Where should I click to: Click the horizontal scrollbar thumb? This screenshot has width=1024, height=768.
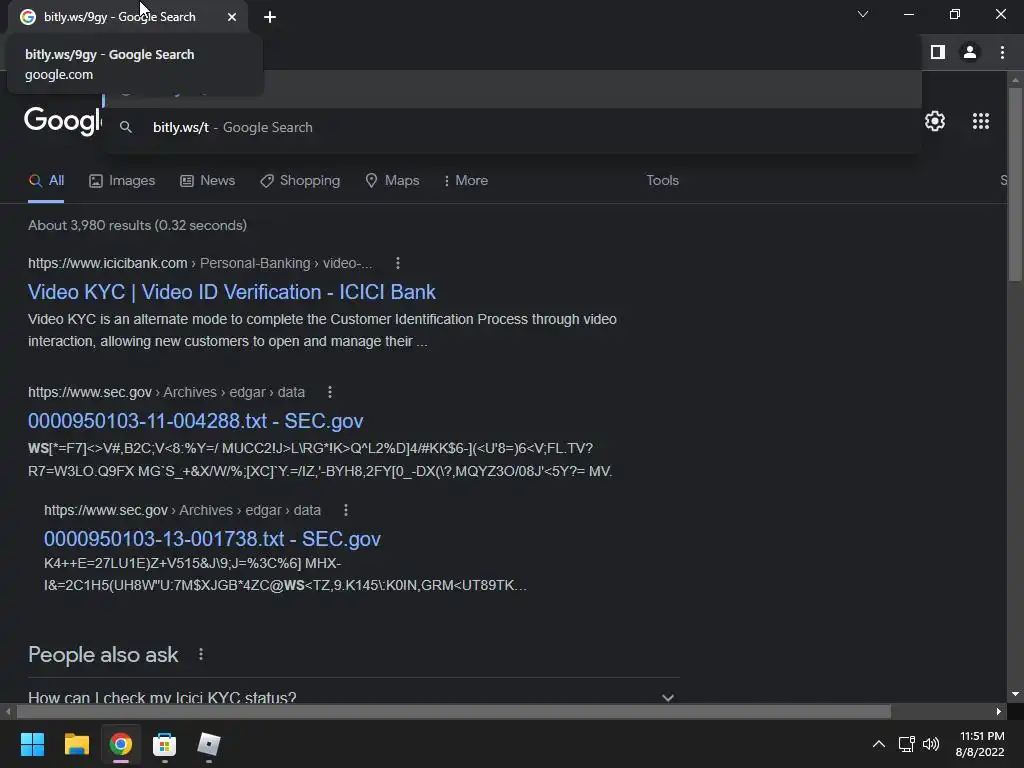(453, 711)
